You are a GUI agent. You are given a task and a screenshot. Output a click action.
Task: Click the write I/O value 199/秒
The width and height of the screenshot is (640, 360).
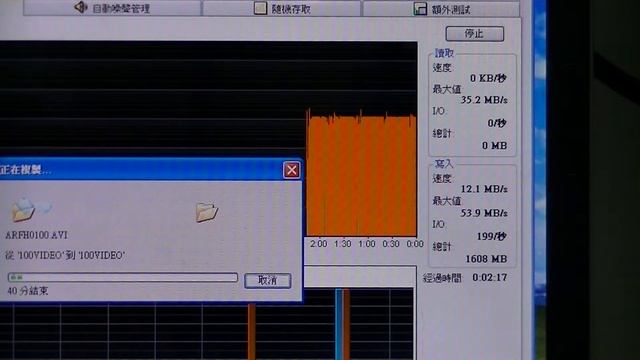pyautogui.click(x=492, y=236)
